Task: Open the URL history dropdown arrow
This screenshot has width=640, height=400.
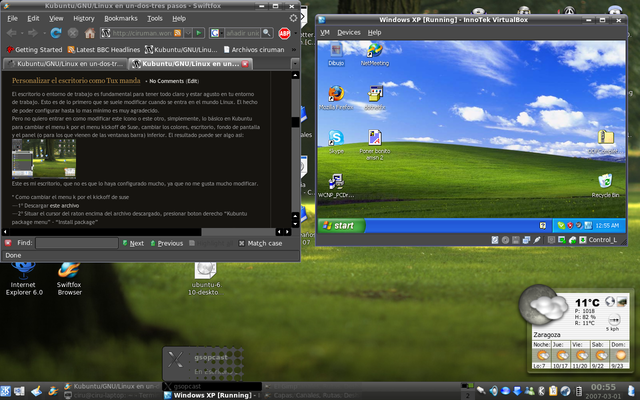Action: click(188, 33)
